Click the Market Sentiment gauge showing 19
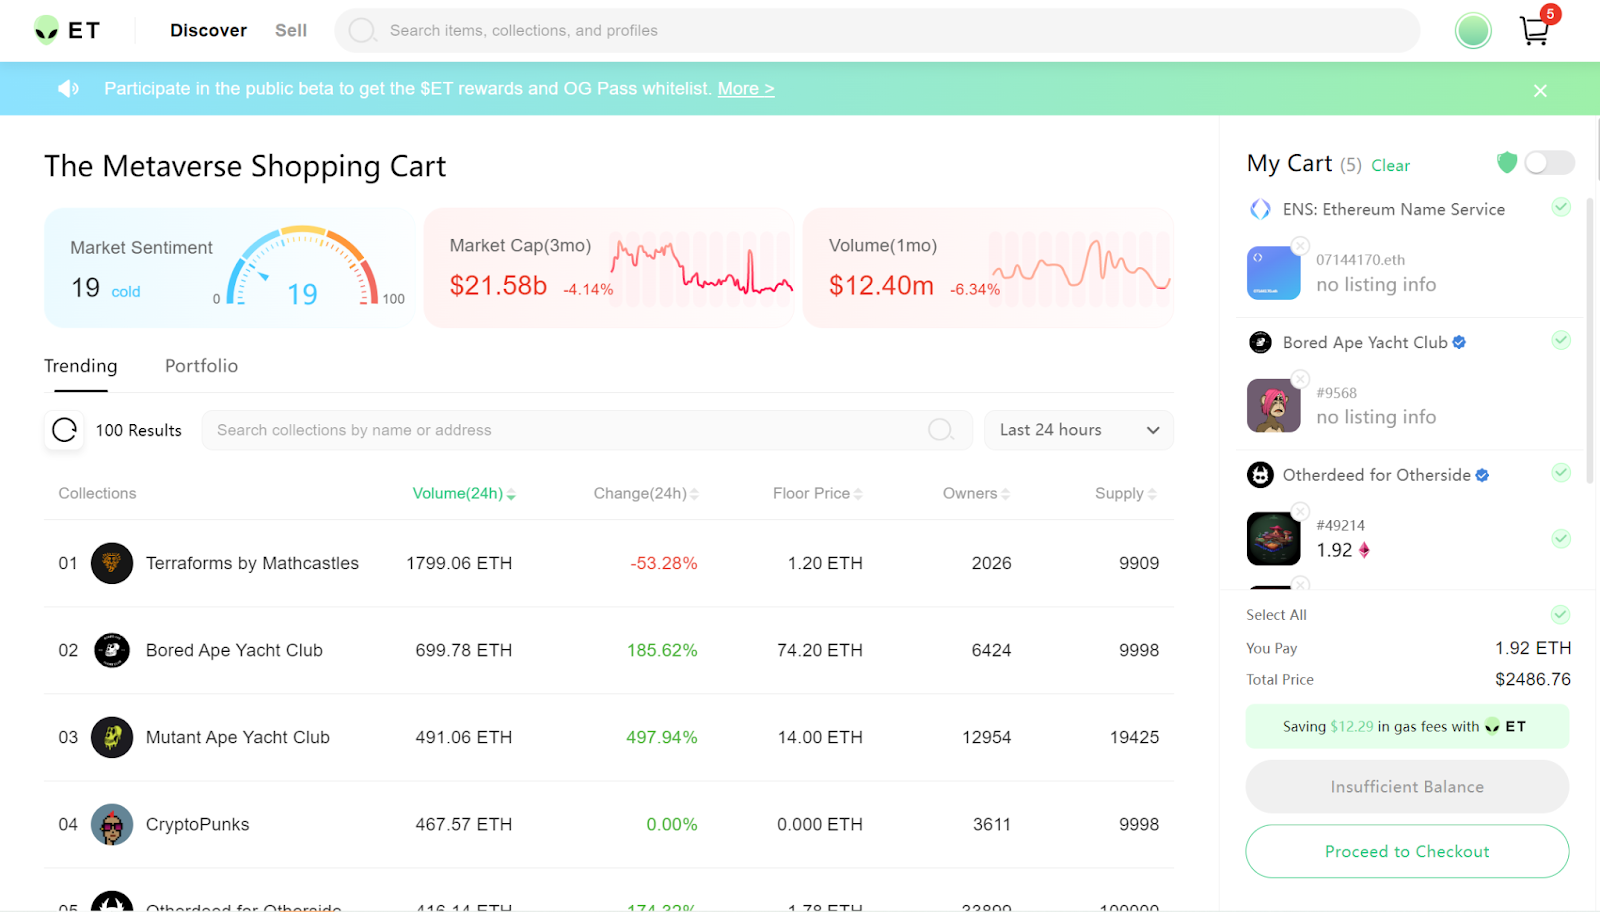This screenshot has height=912, width=1600. tap(302, 268)
